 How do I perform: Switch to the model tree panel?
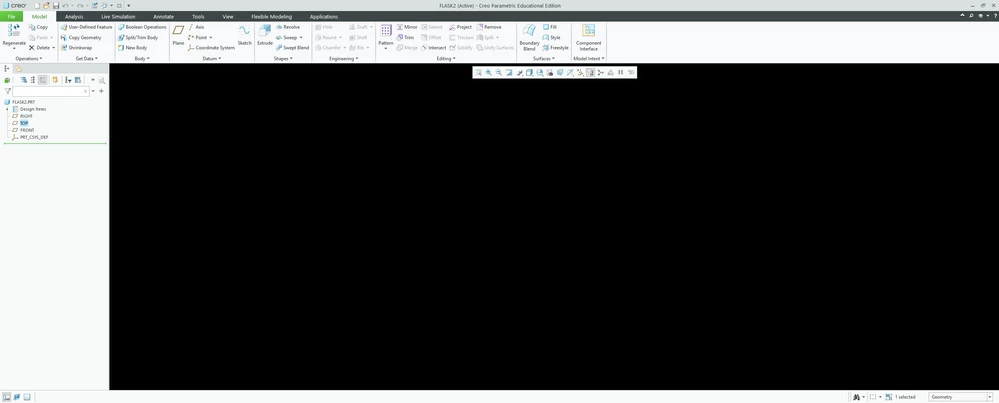[x=7, y=68]
